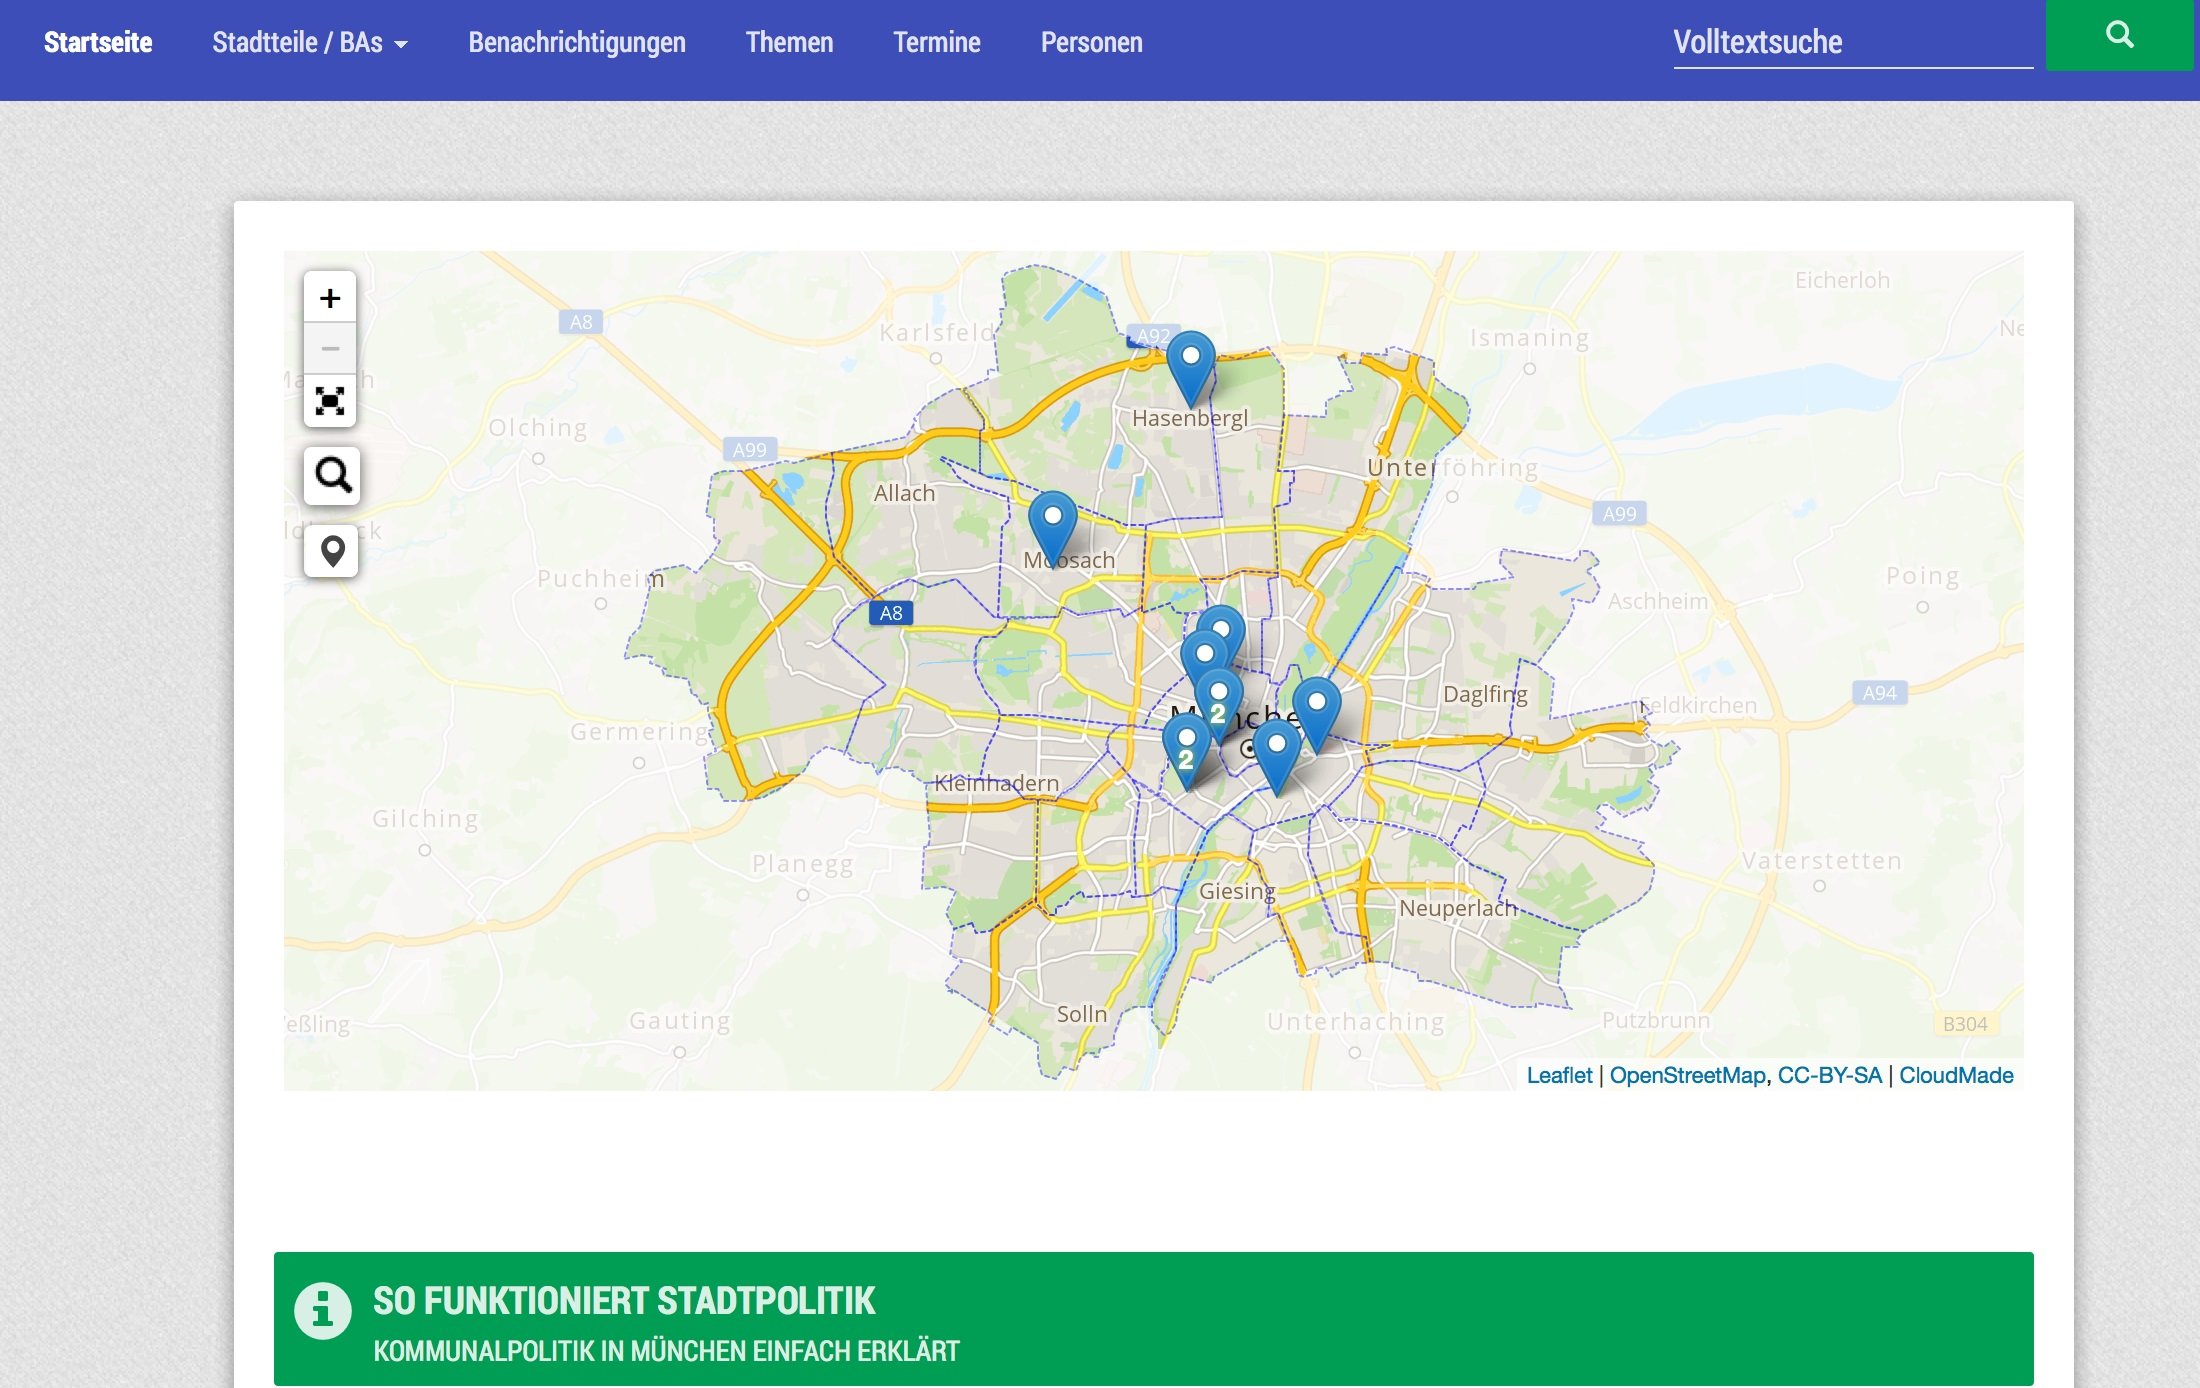
Task: Click the map locate position pin control
Action: tap(332, 551)
